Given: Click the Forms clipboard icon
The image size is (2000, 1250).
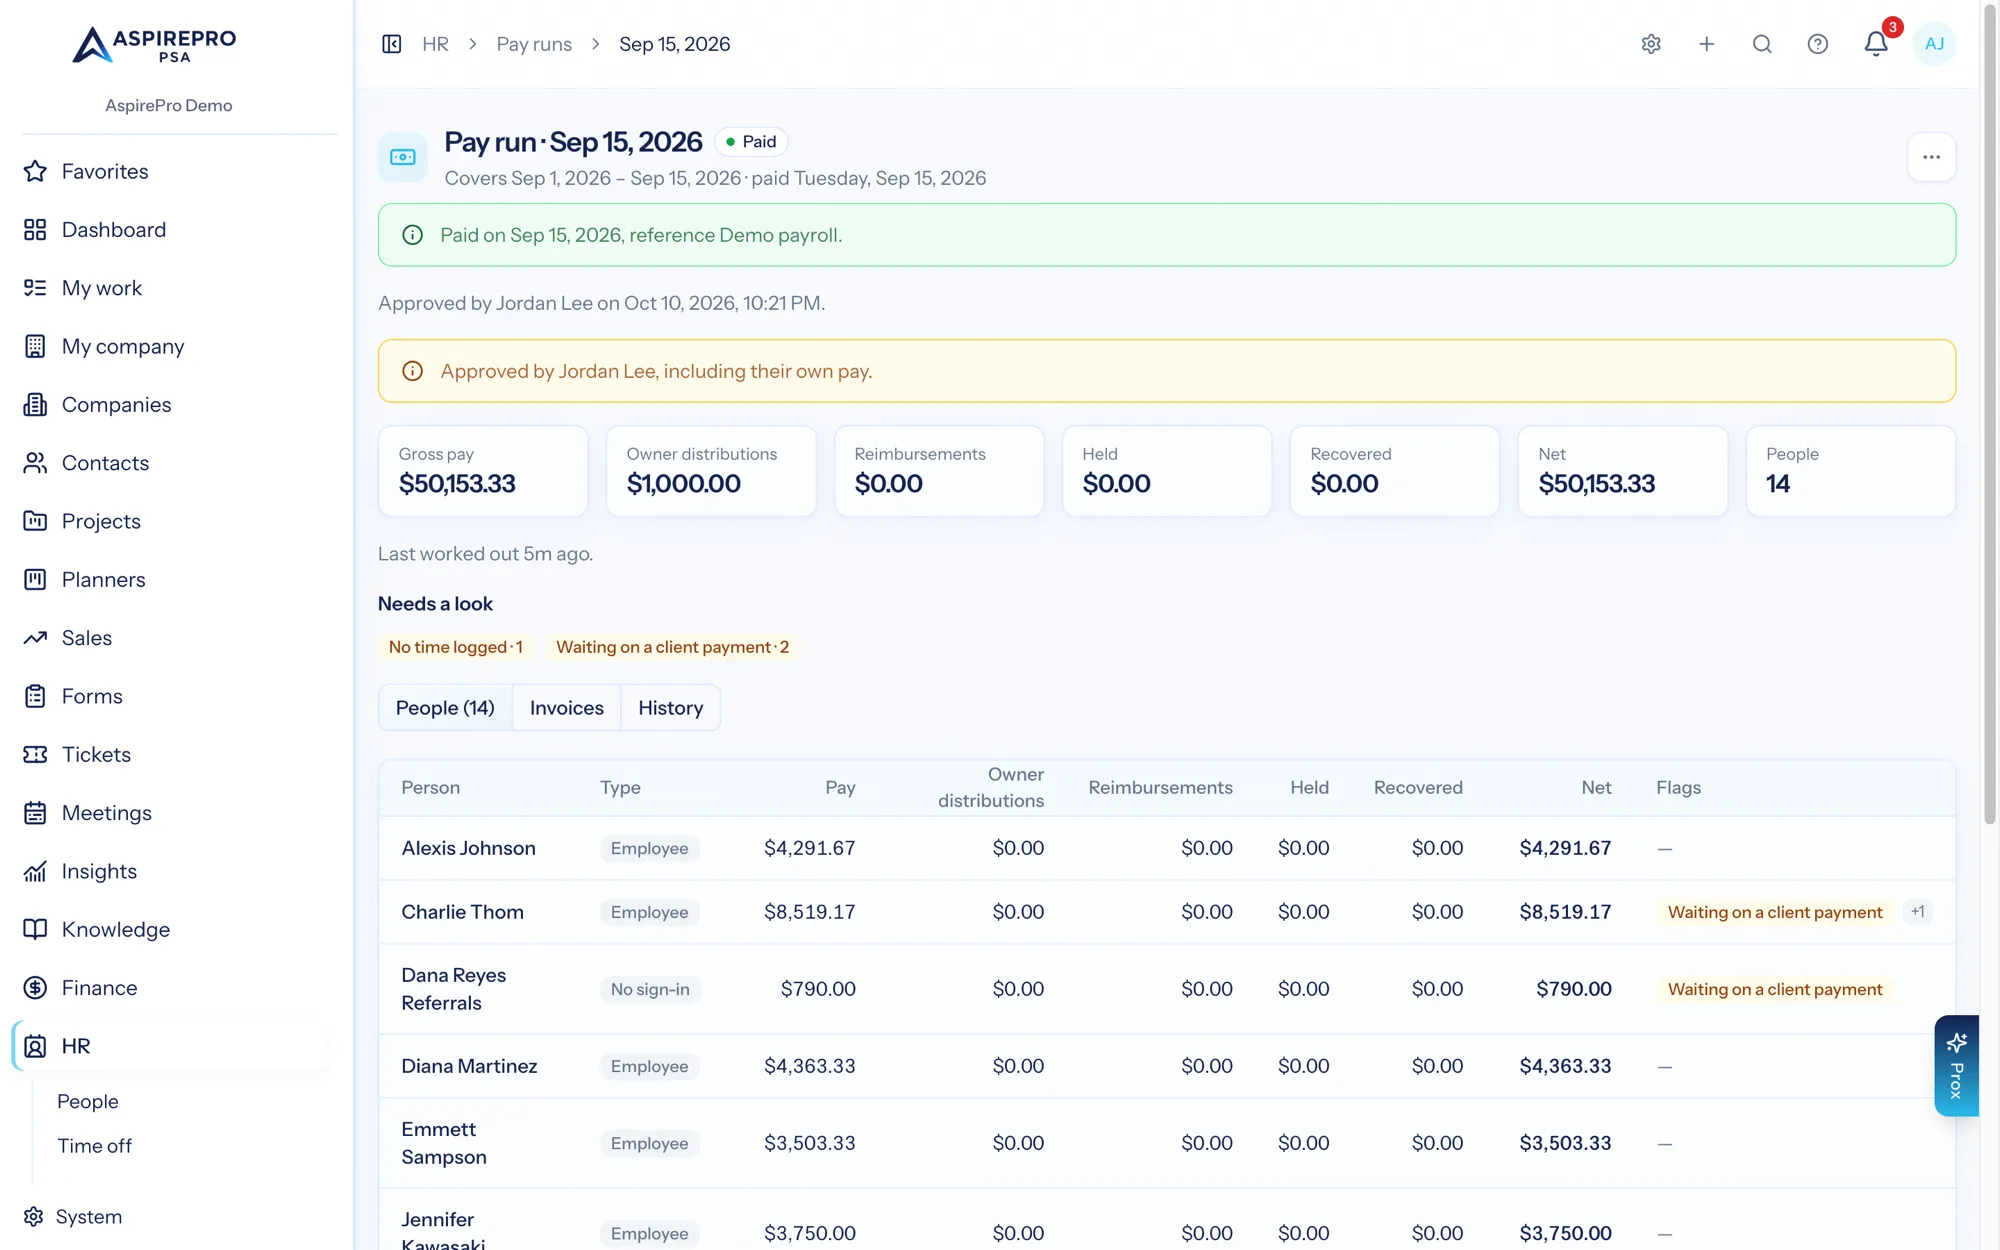Looking at the screenshot, I should (35, 696).
